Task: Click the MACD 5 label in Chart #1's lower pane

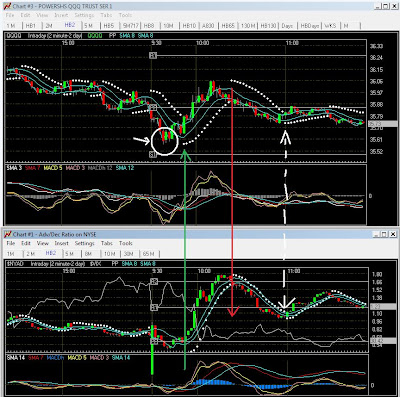Action: 77,358
